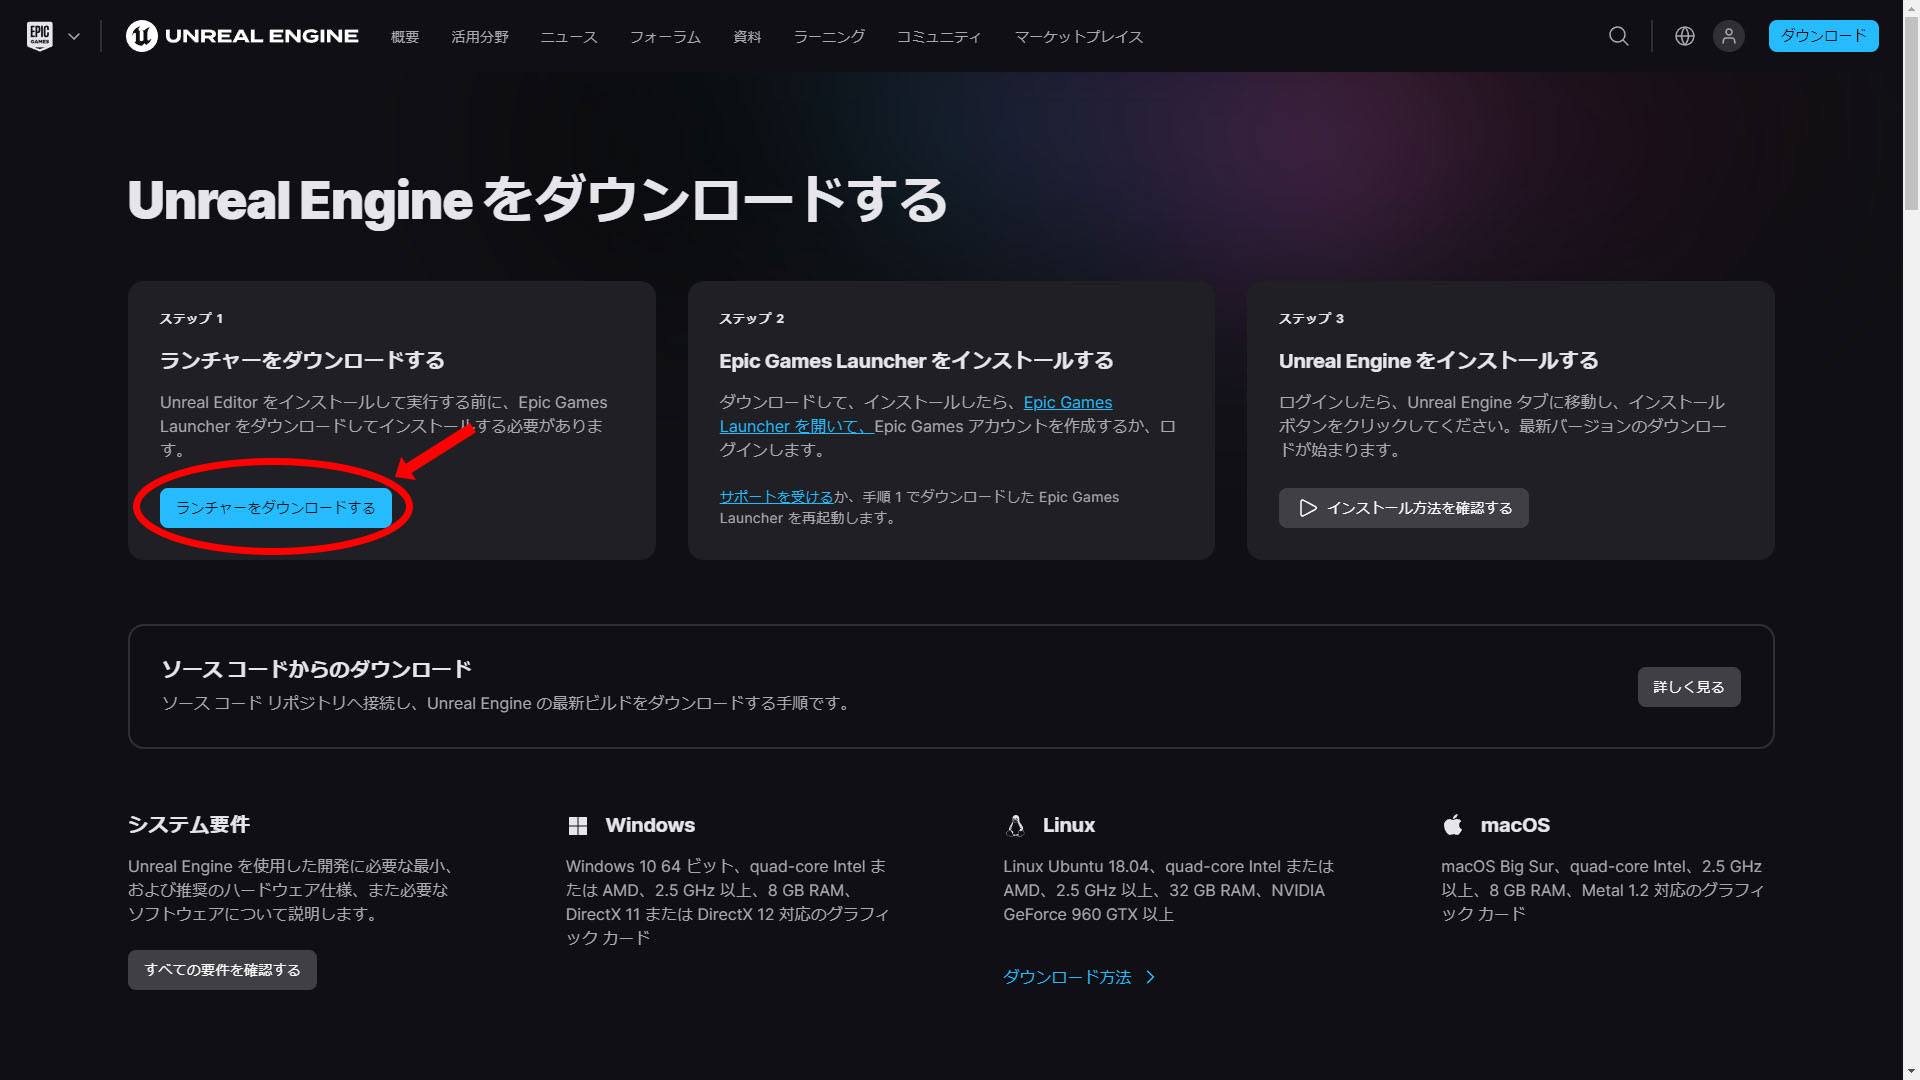Click the Epic Games Launcher をインストールする heading

point(916,361)
